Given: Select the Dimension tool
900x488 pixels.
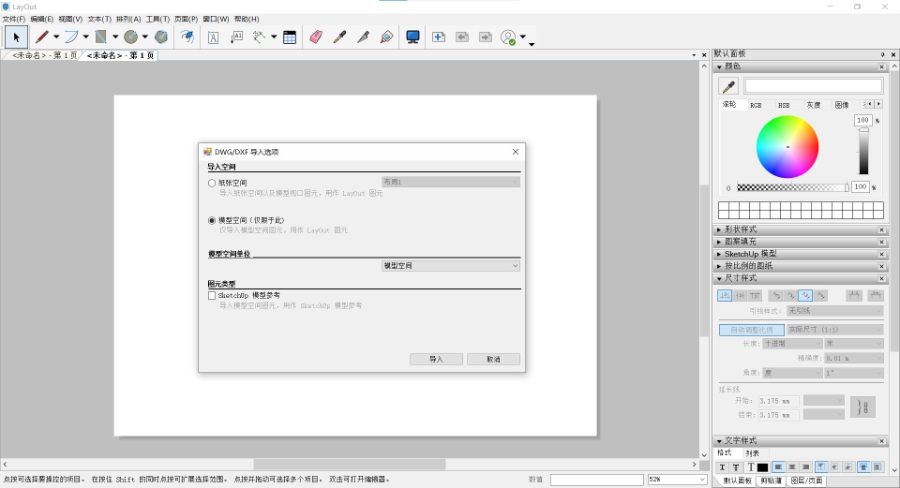Looking at the screenshot, I should pyautogui.click(x=259, y=37).
